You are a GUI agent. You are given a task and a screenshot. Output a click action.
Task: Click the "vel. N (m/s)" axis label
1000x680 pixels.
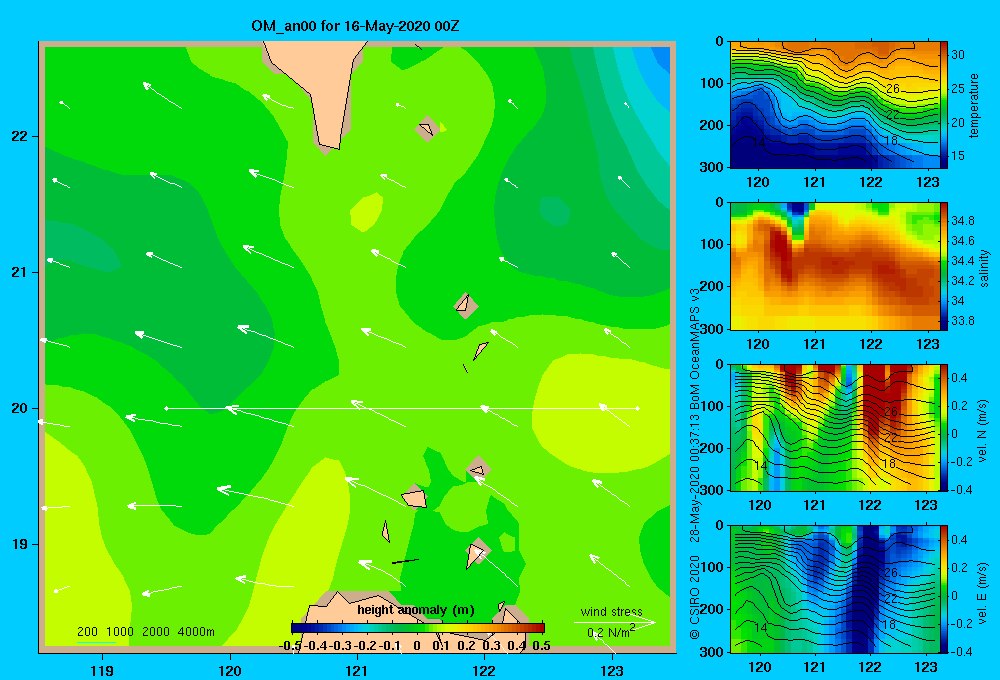(x=983, y=431)
